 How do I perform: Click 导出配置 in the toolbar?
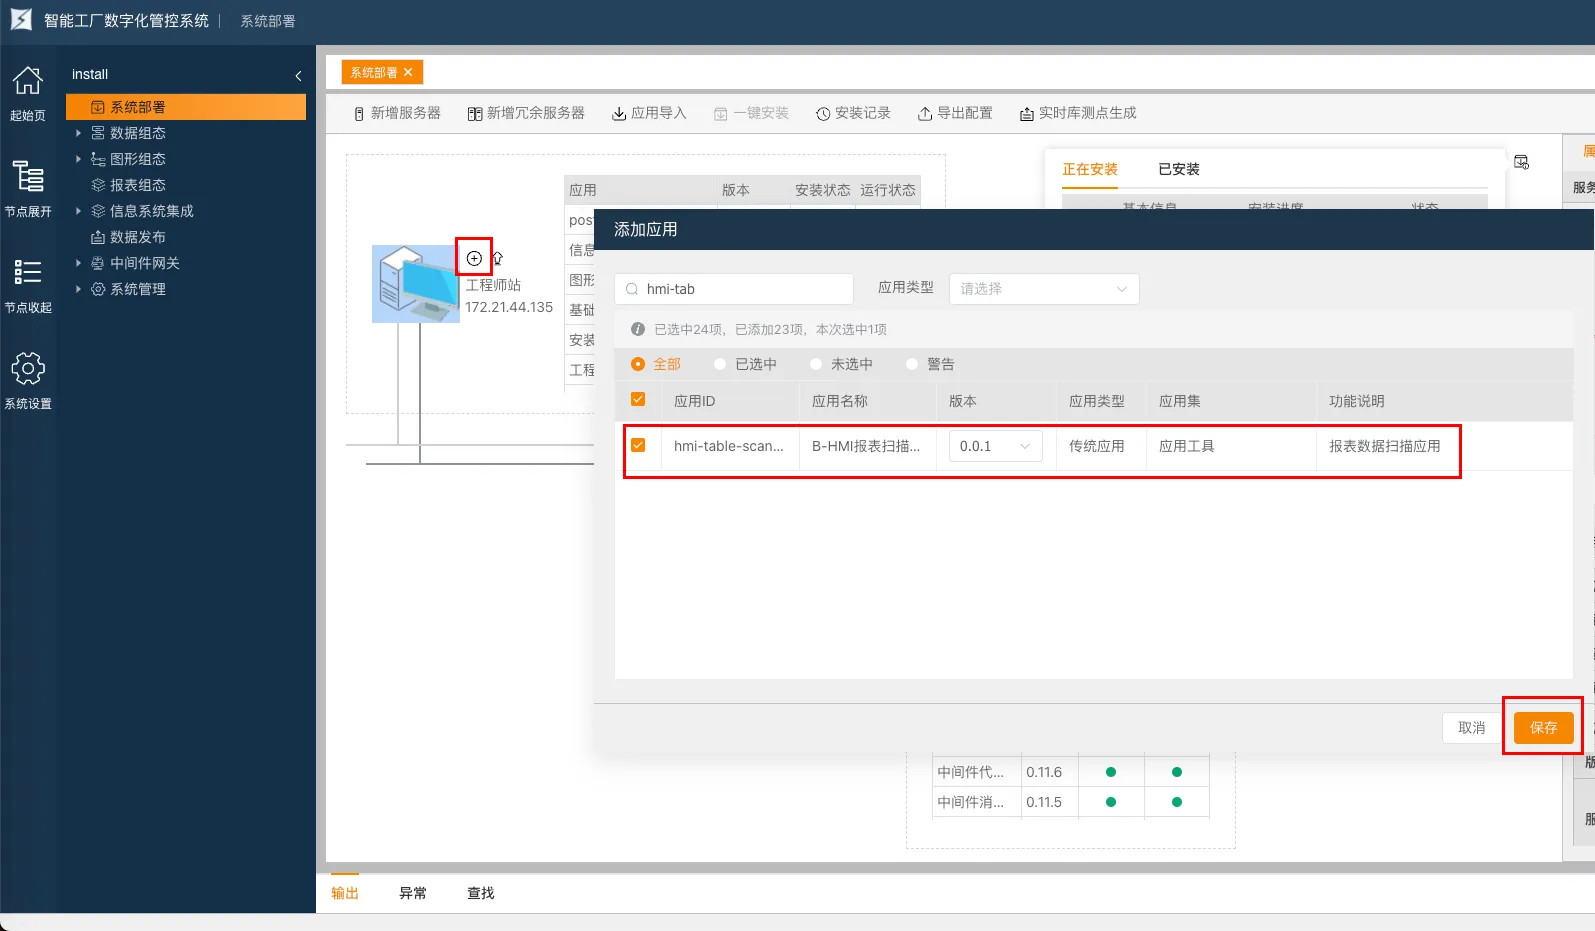pos(955,114)
